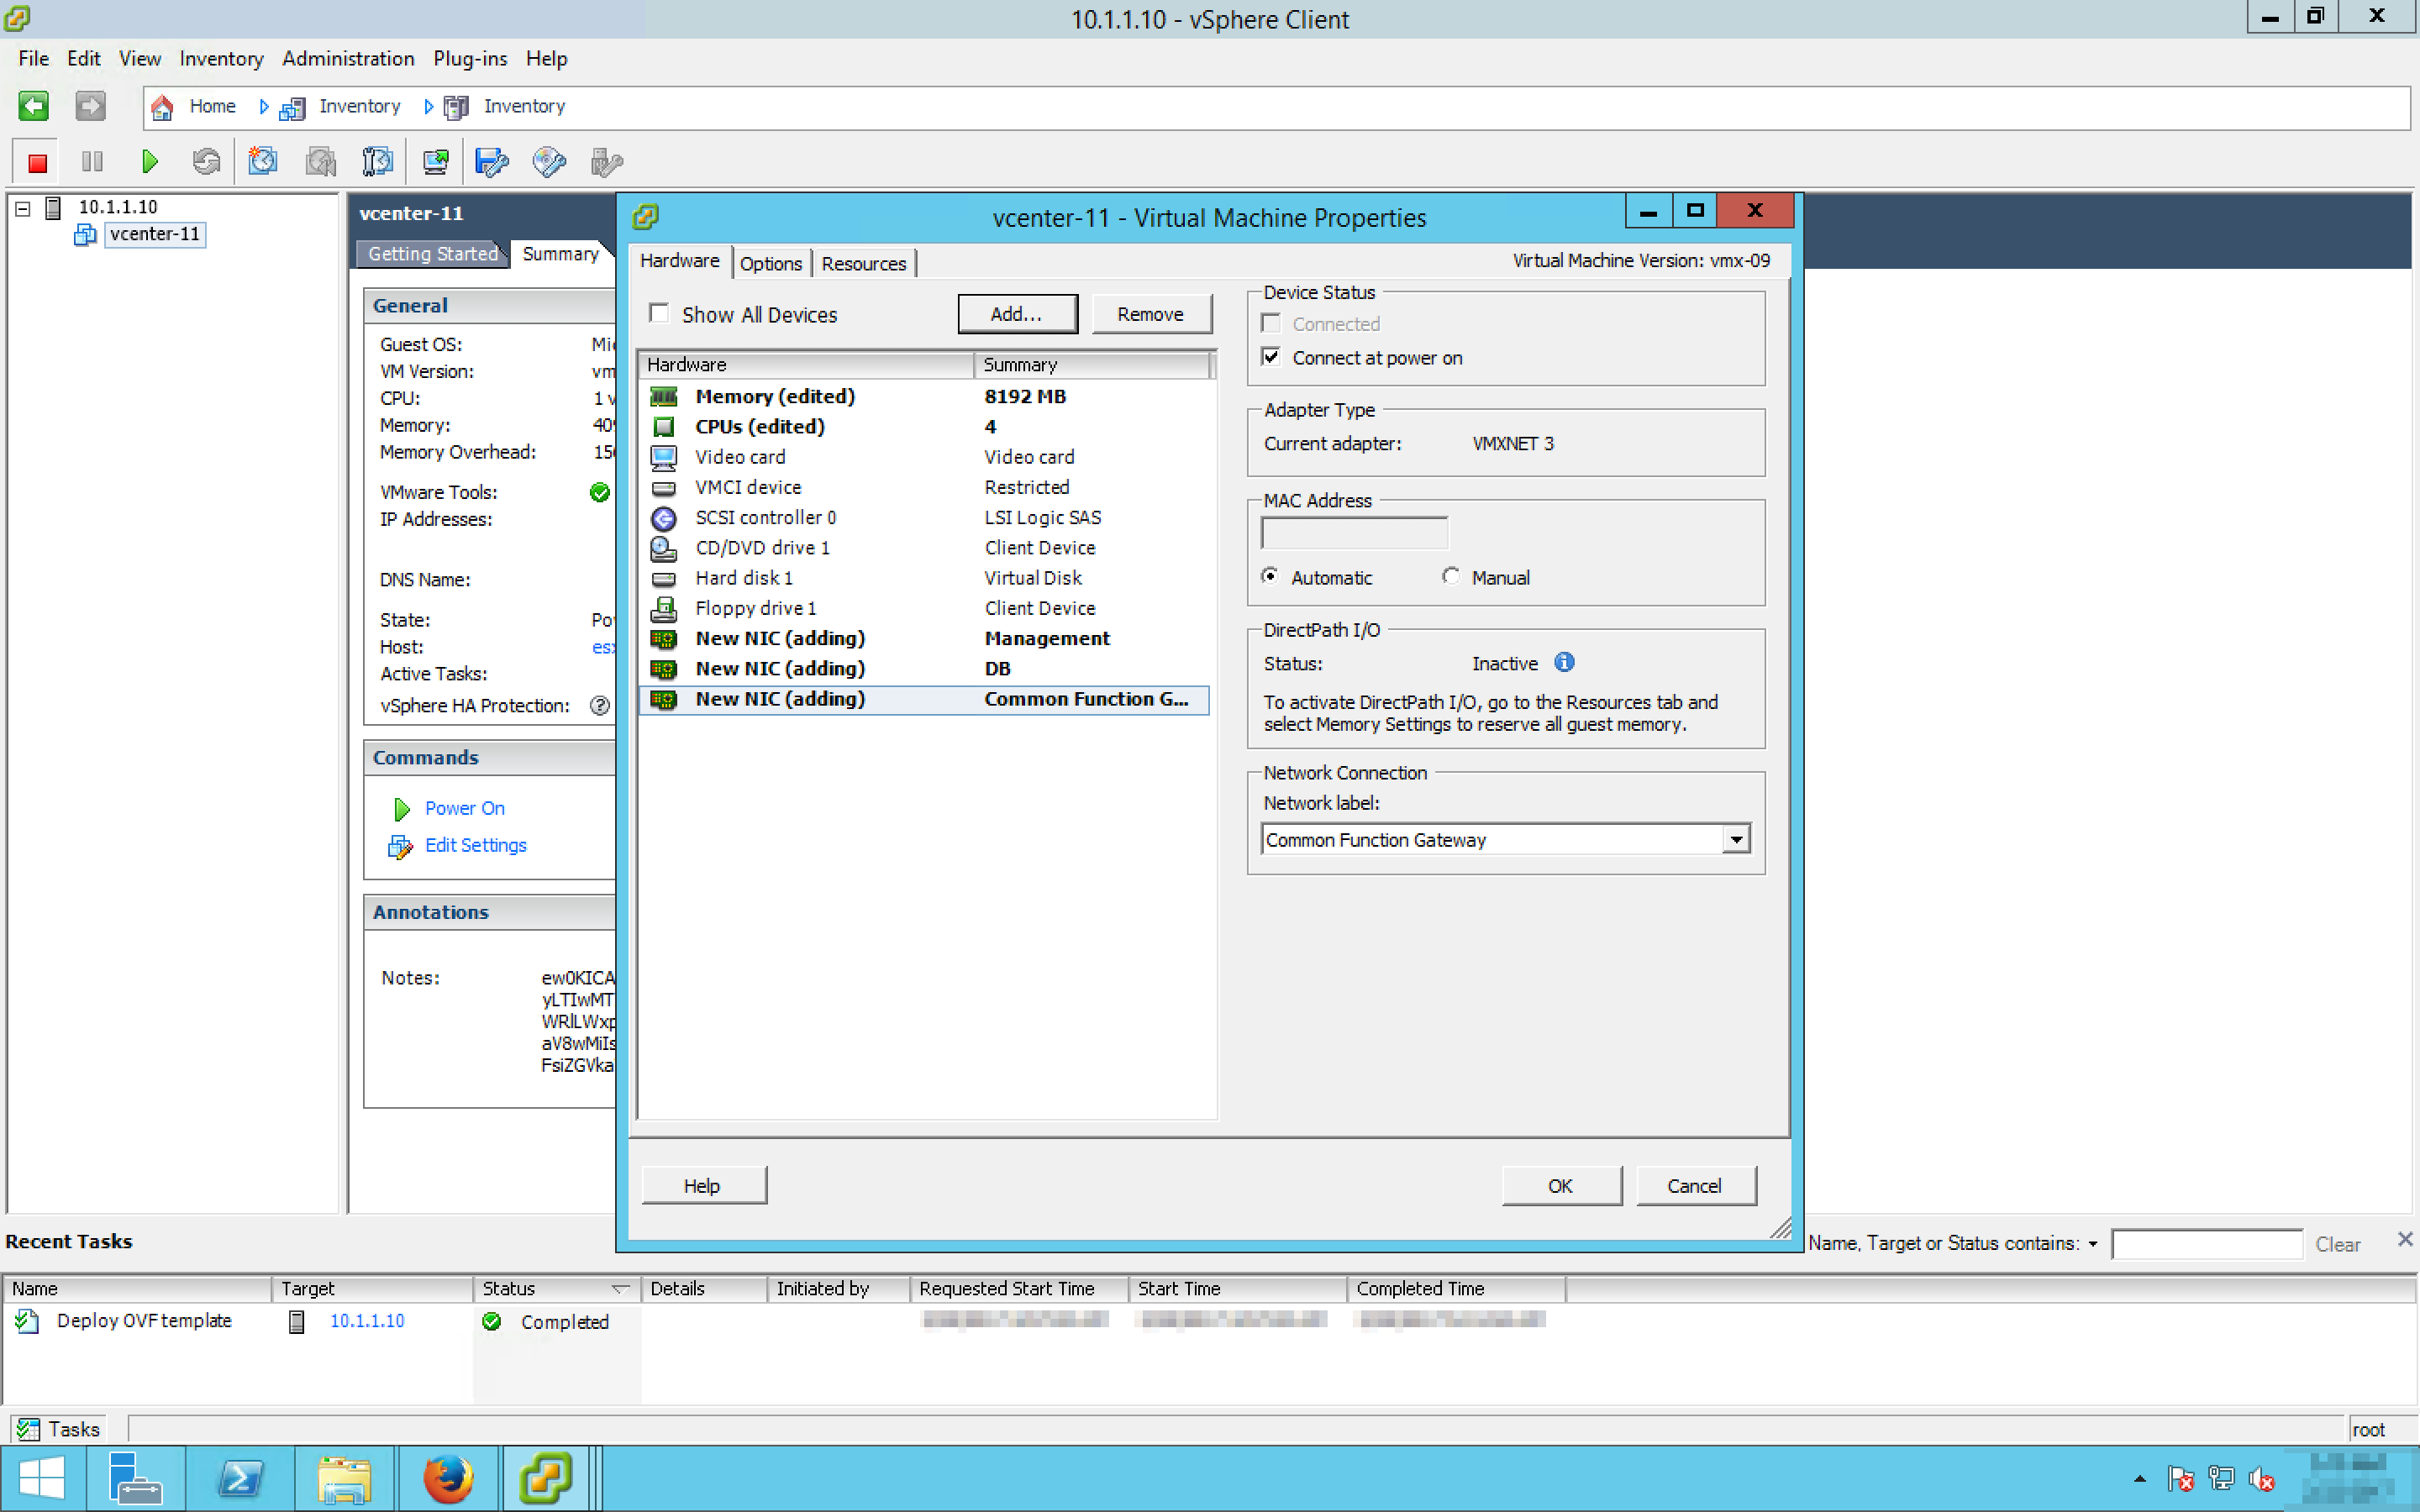This screenshot has width=2420, height=1512.
Task: Collapse the 10.1.1.10 host tree node
Action: click(x=23, y=208)
